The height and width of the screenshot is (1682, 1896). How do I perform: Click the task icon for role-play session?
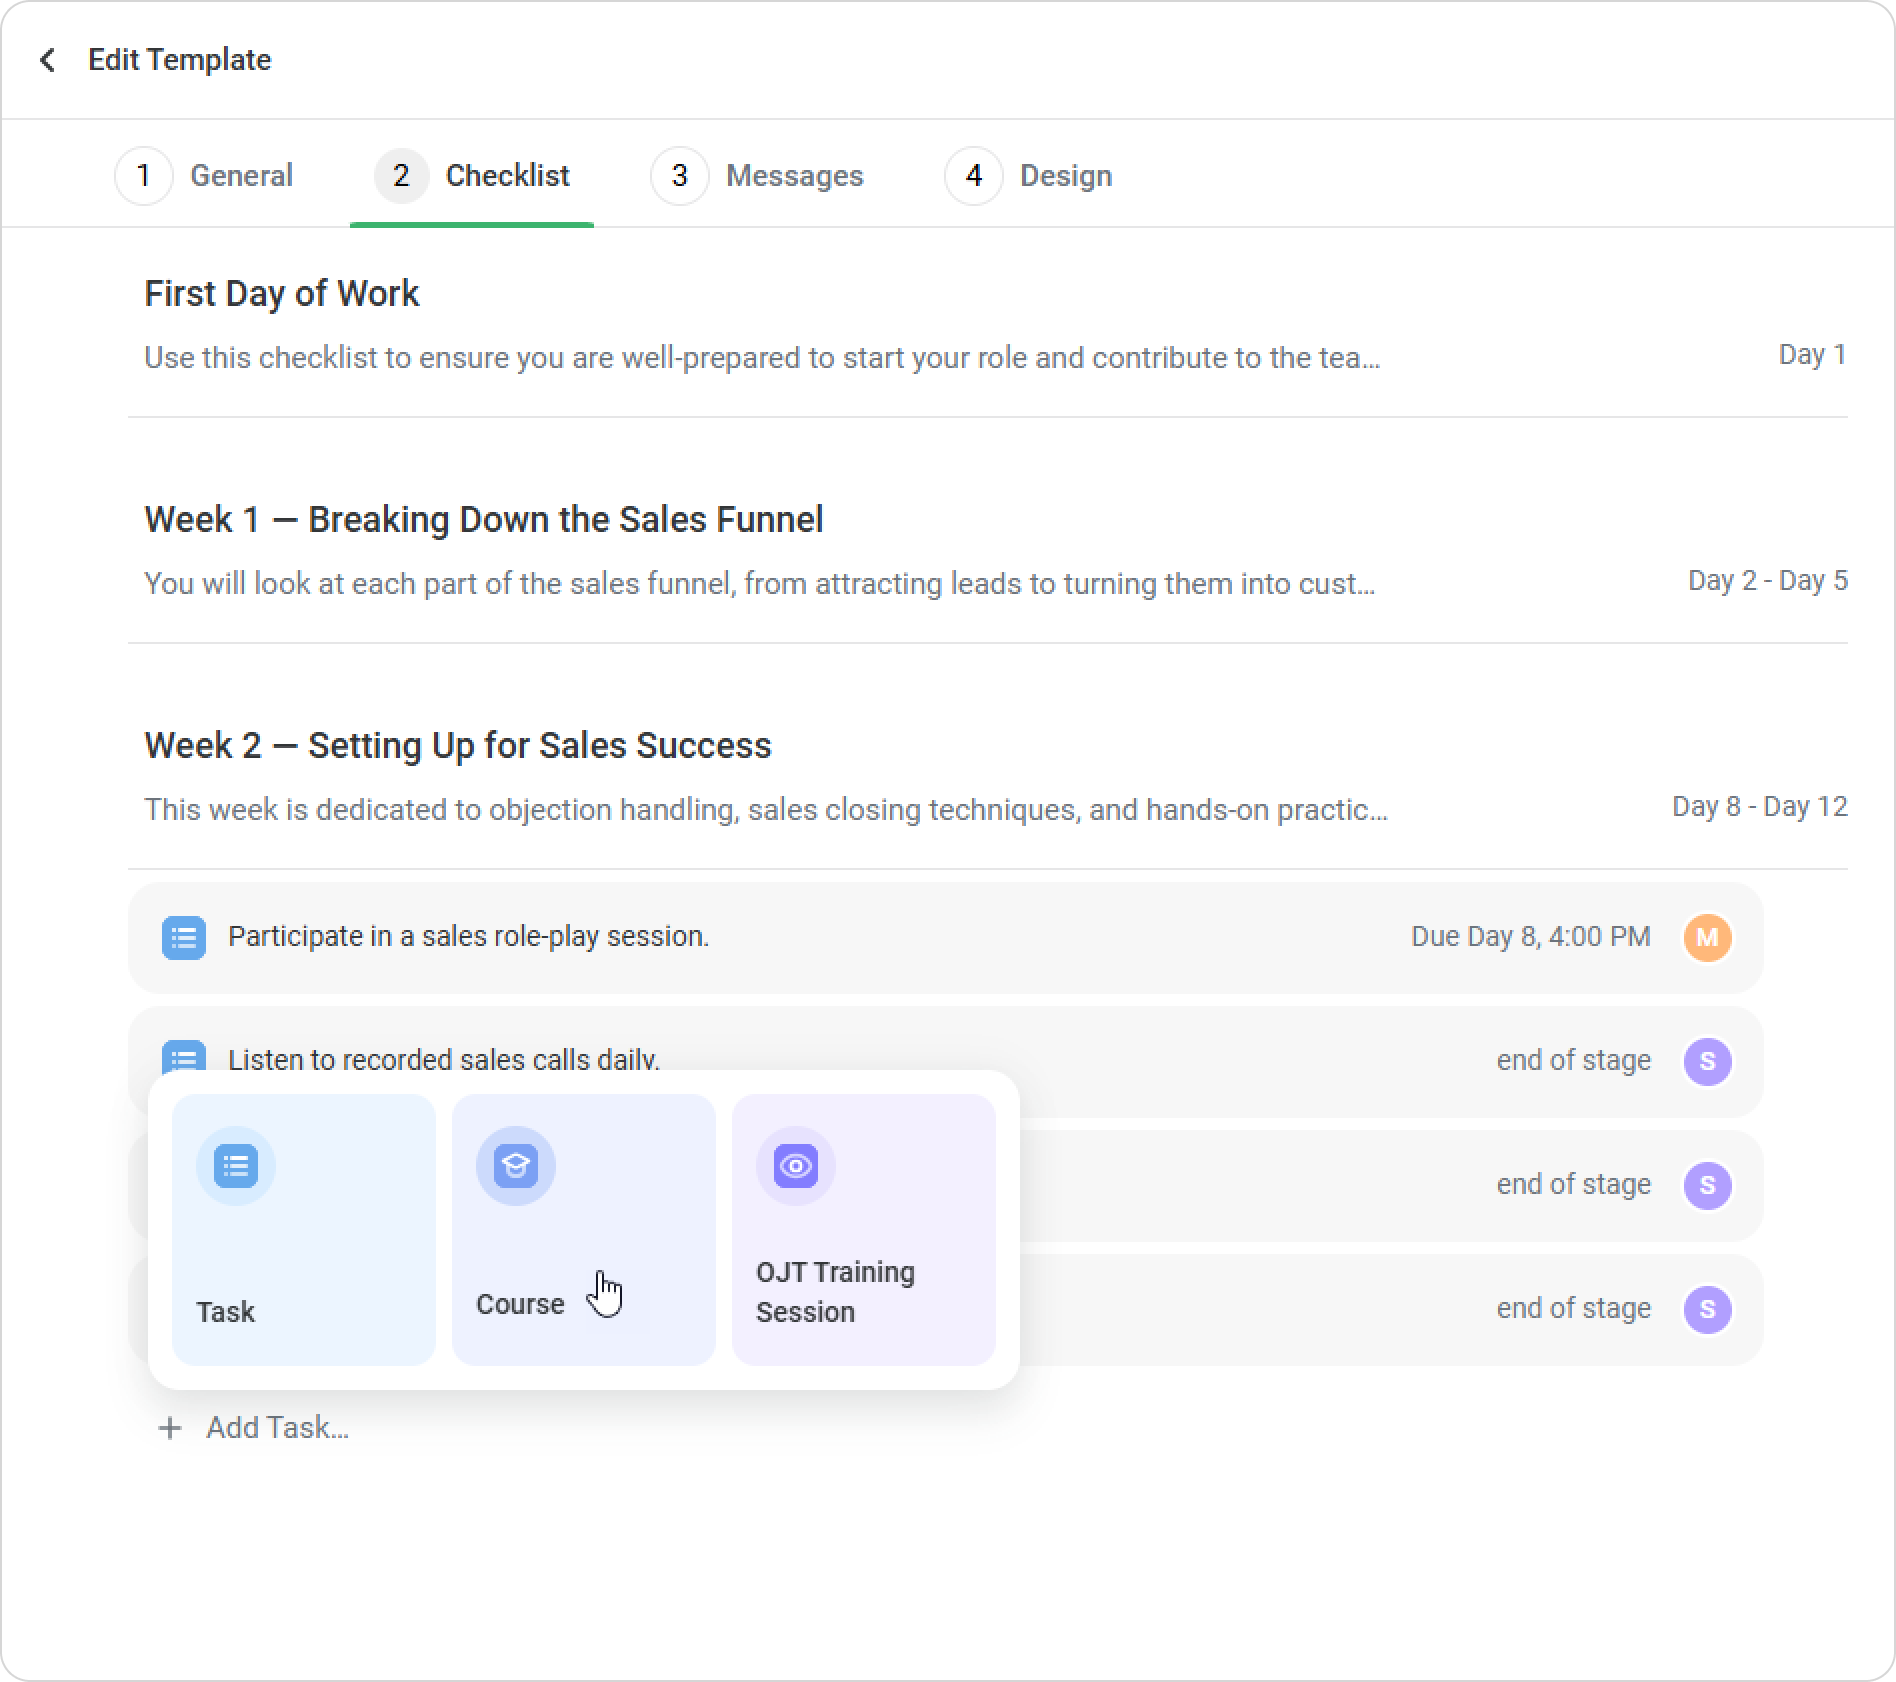coord(184,938)
